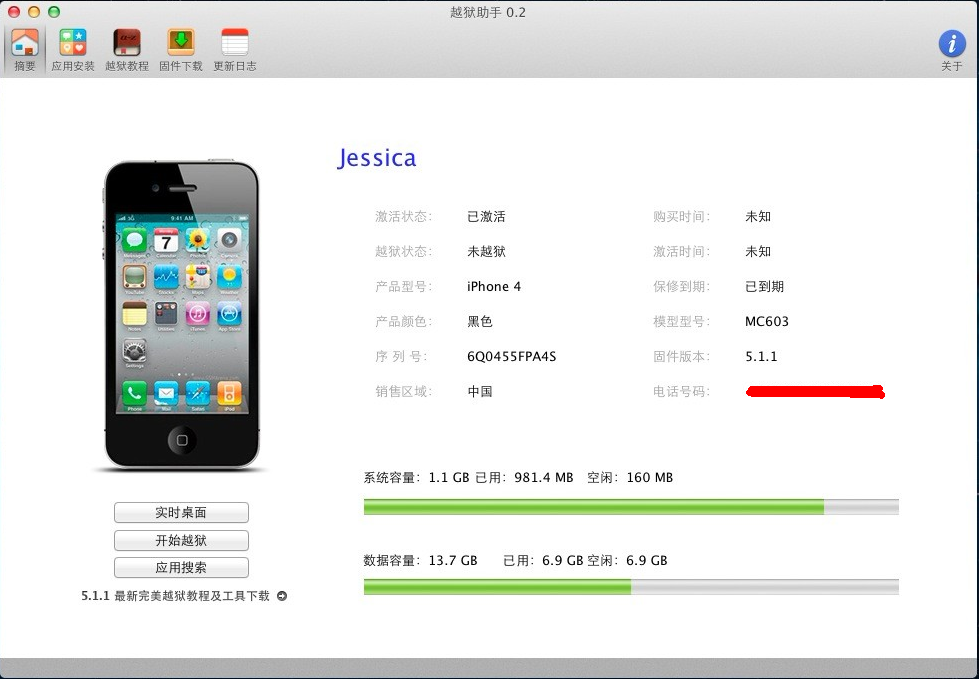Image resolution: width=979 pixels, height=679 pixels.
Task: Click the device name Jessica
Action: [376, 158]
